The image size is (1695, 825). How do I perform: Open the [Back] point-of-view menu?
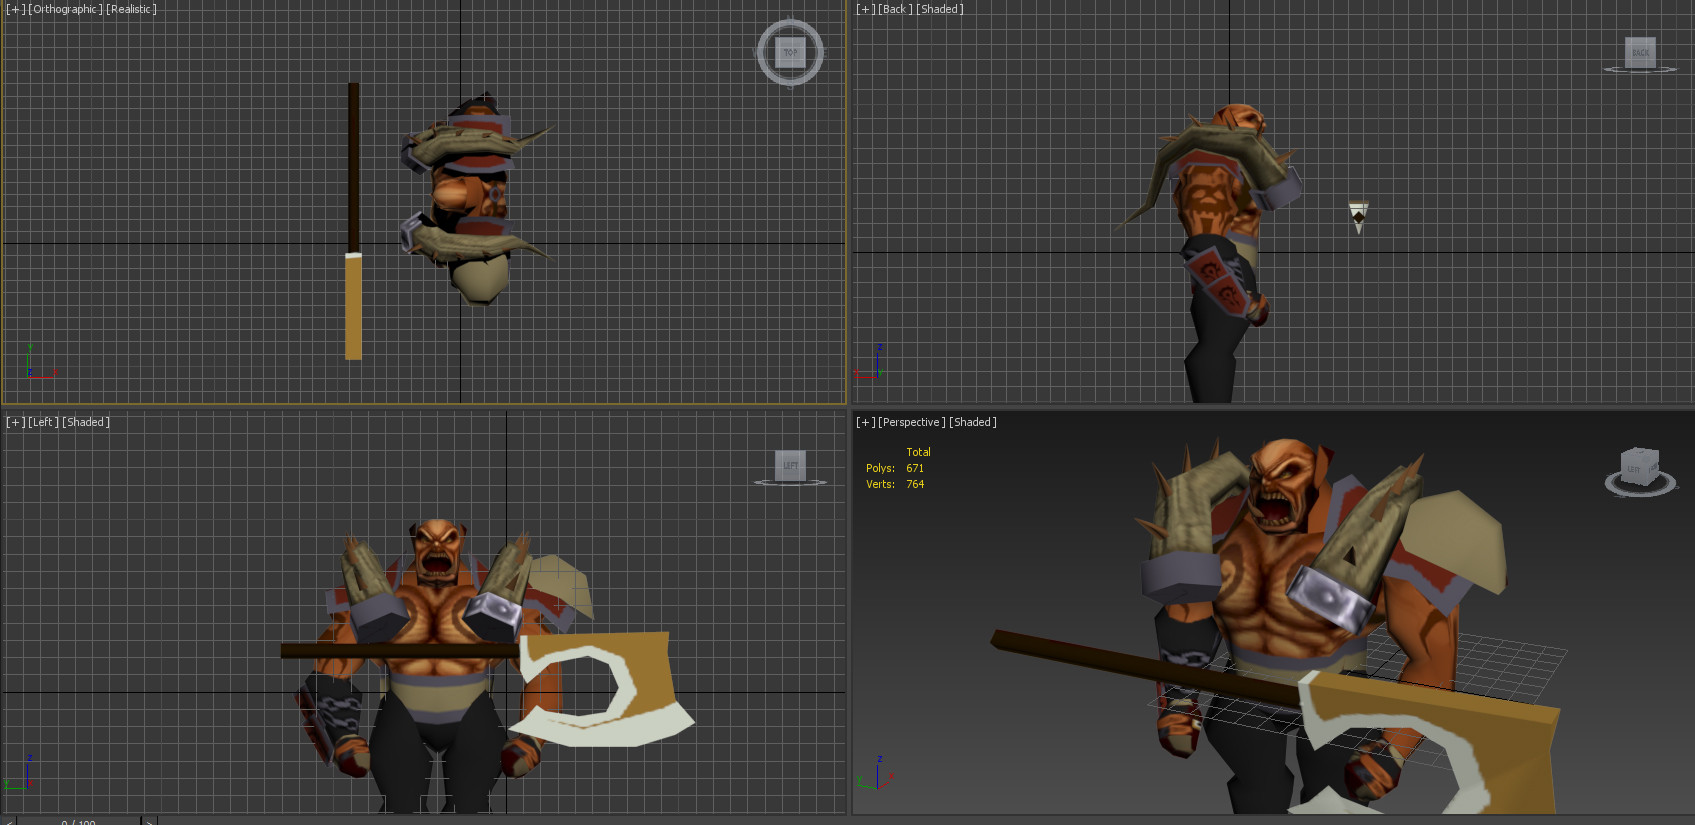coord(896,9)
